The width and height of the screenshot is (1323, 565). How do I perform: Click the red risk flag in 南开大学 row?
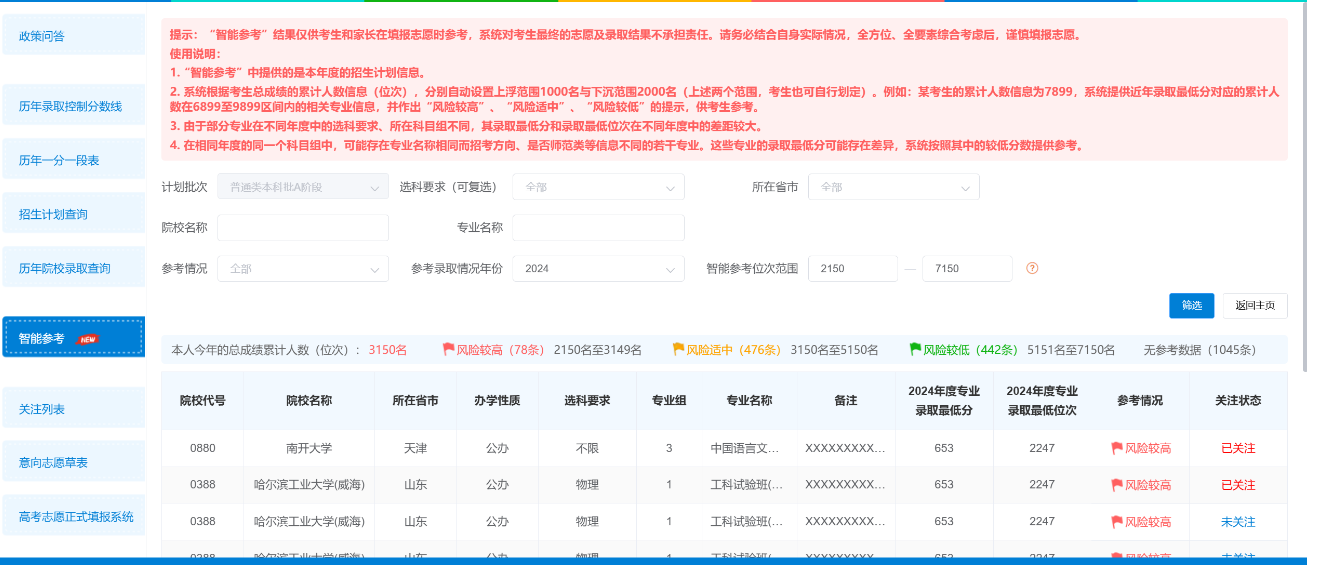[x=1117, y=448]
